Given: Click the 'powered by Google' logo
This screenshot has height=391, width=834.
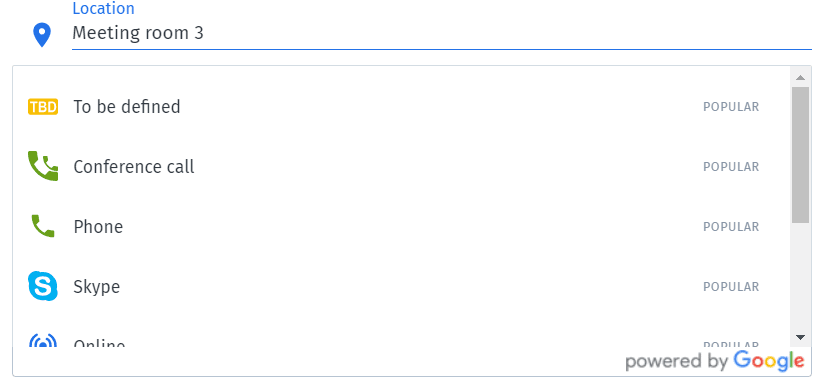Looking at the screenshot, I should tap(714, 361).
